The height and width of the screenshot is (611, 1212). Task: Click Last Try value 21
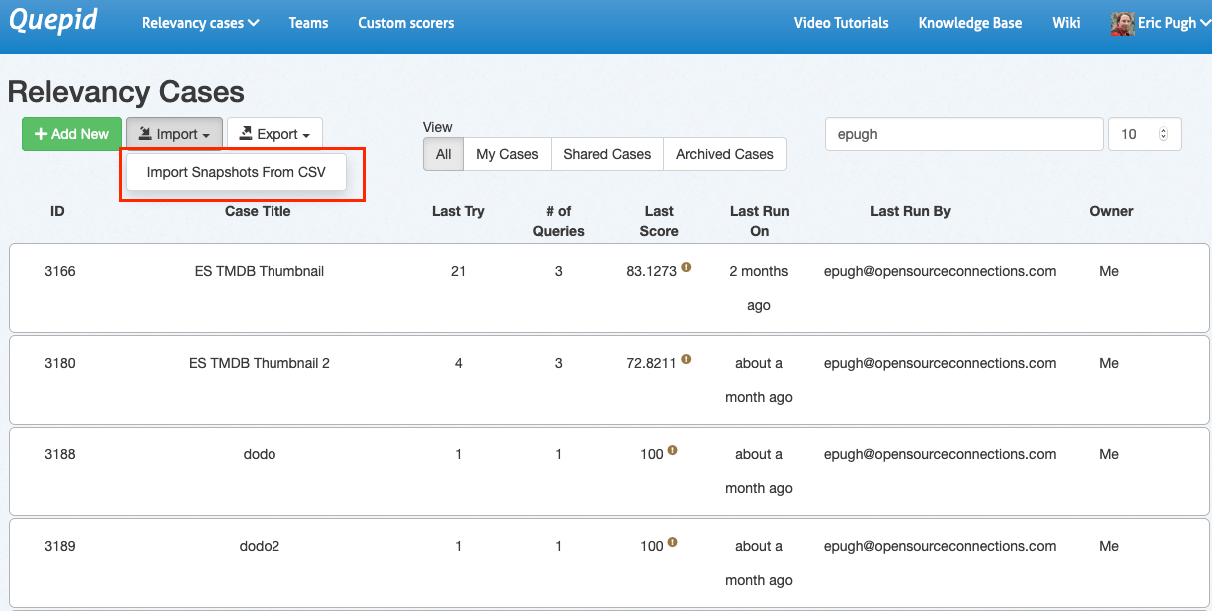(x=458, y=271)
